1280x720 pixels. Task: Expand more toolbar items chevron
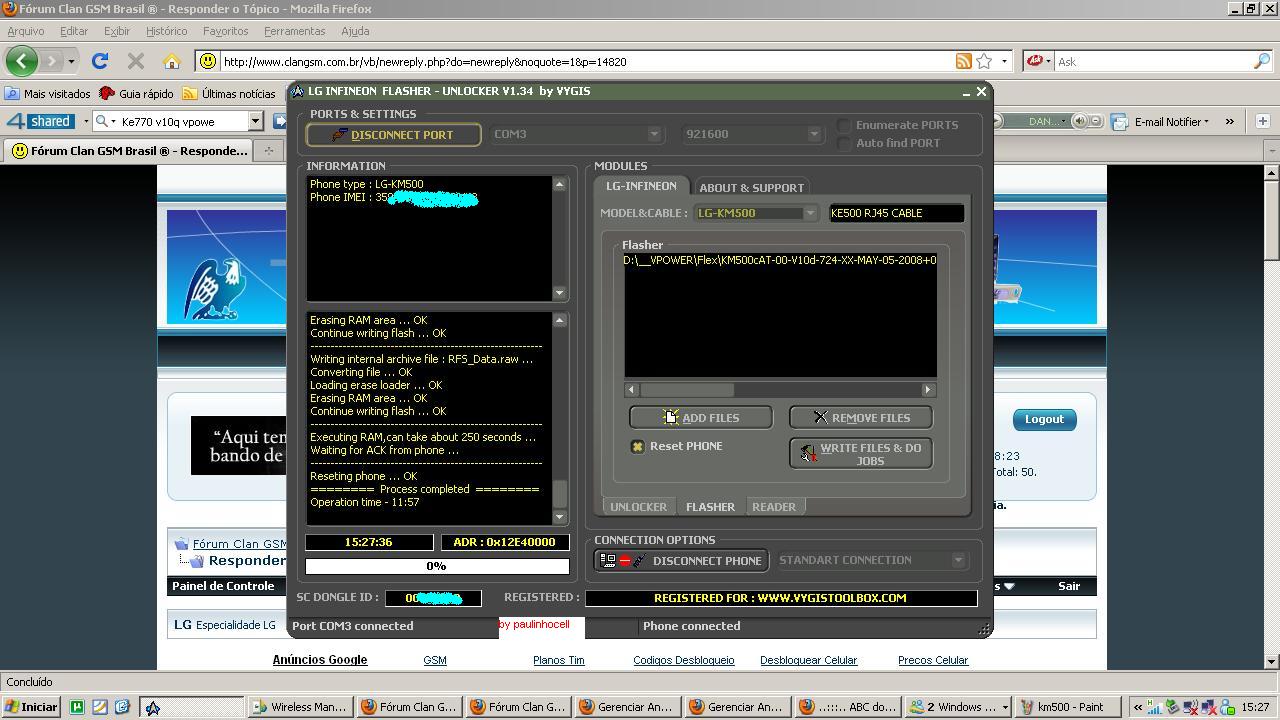[1229, 121]
